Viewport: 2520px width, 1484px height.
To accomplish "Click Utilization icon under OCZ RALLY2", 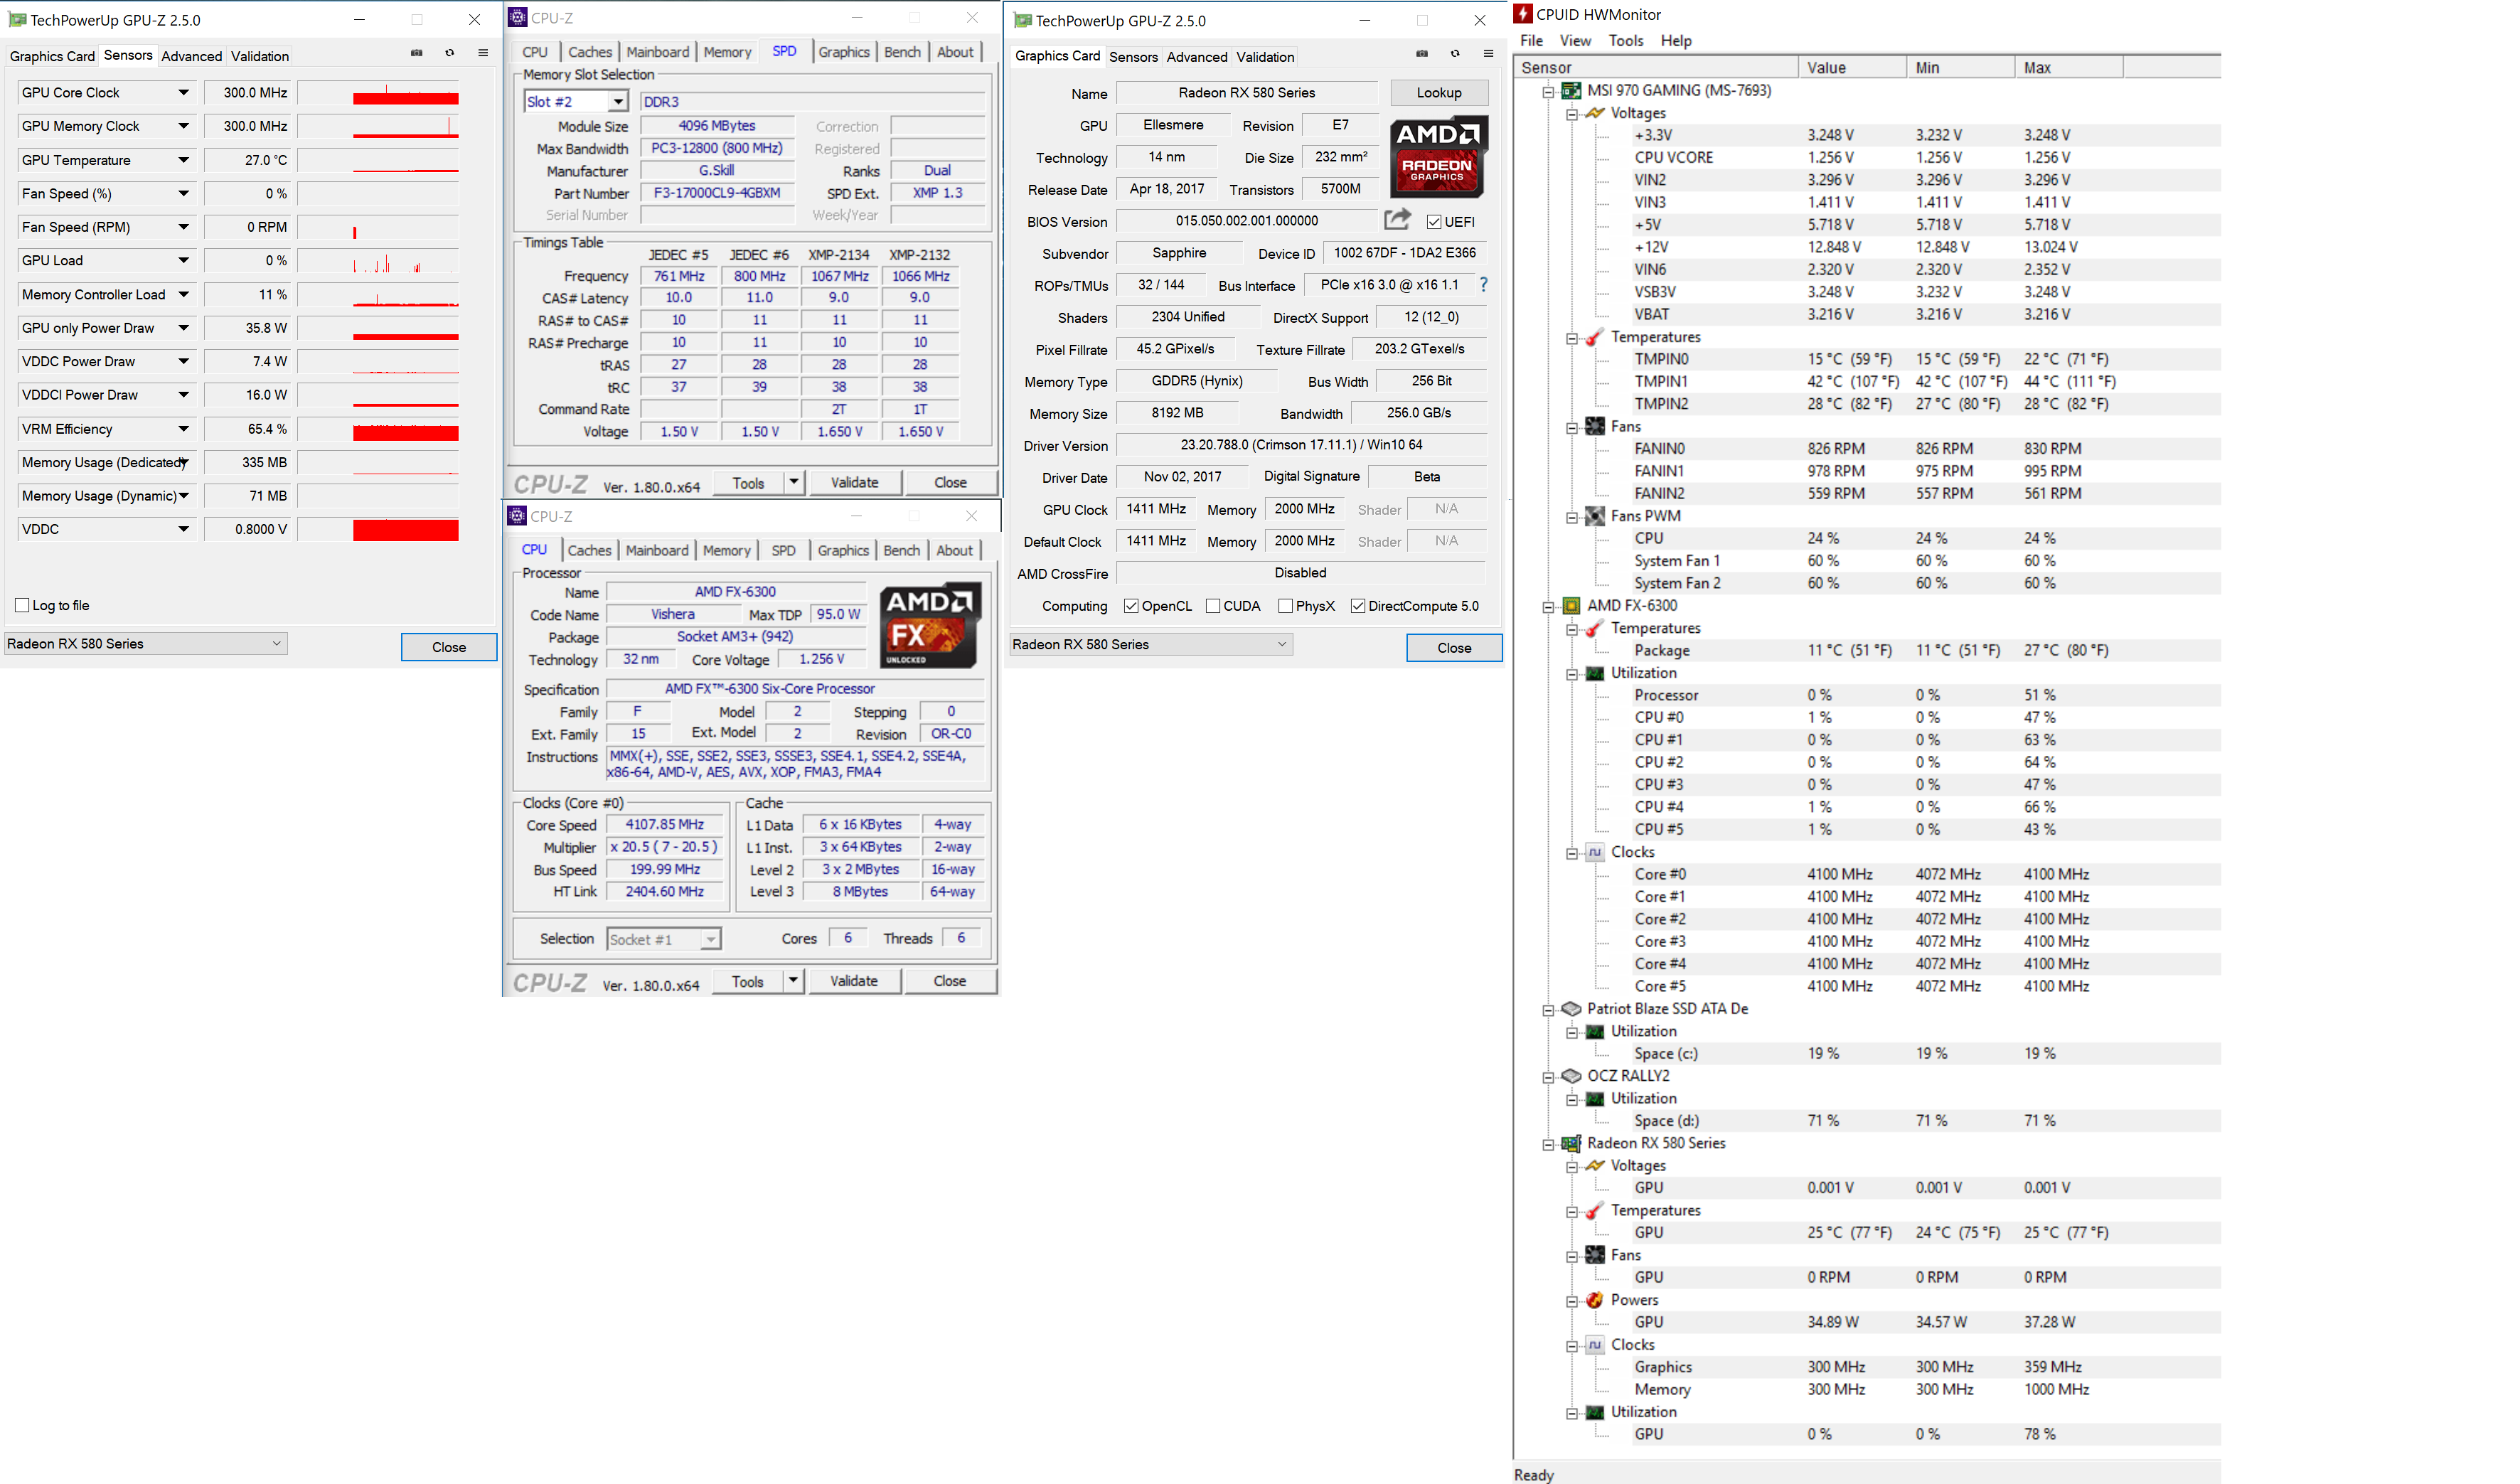I will (1595, 1099).
